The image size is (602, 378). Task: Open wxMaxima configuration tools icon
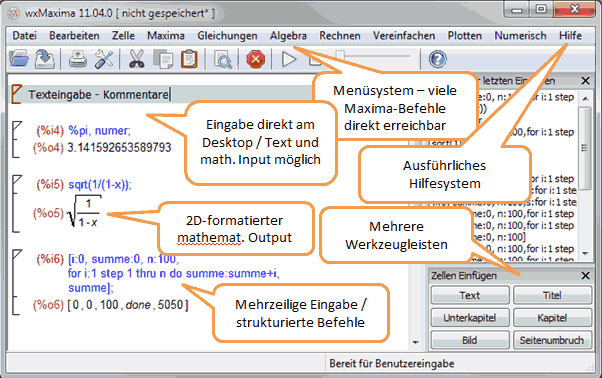pos(104,59)
